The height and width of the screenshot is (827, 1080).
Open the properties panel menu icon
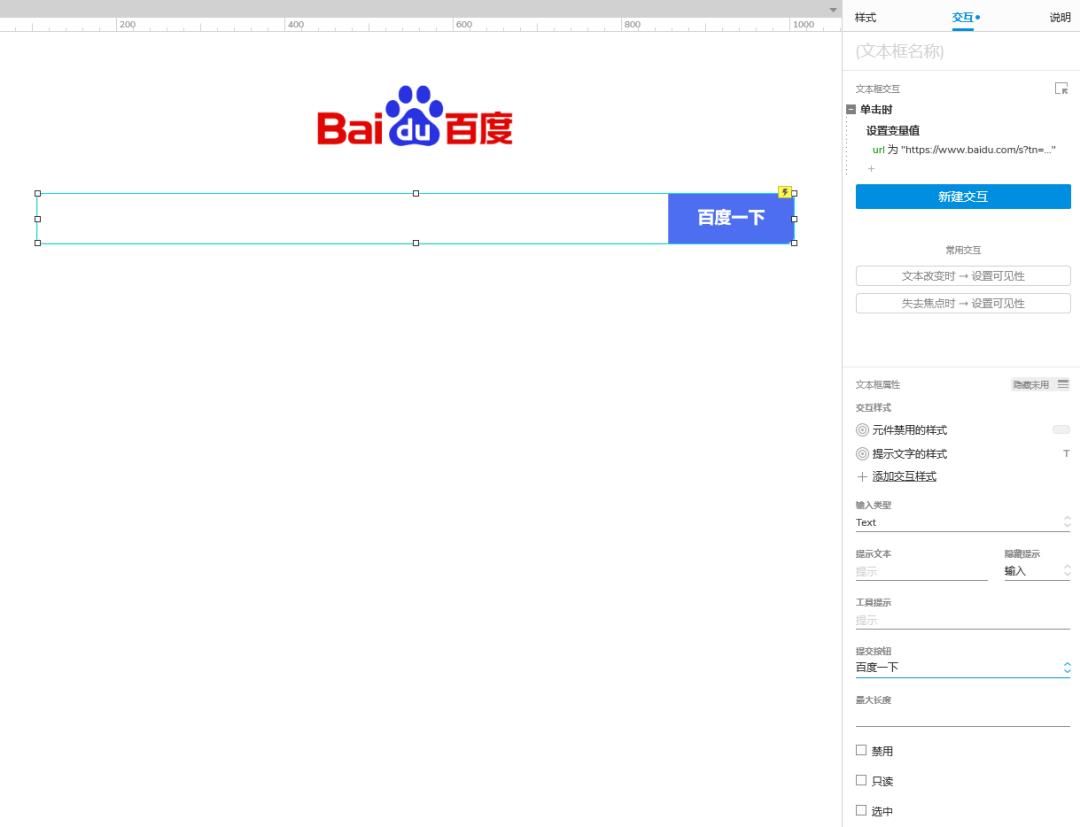pos(1063,384)
